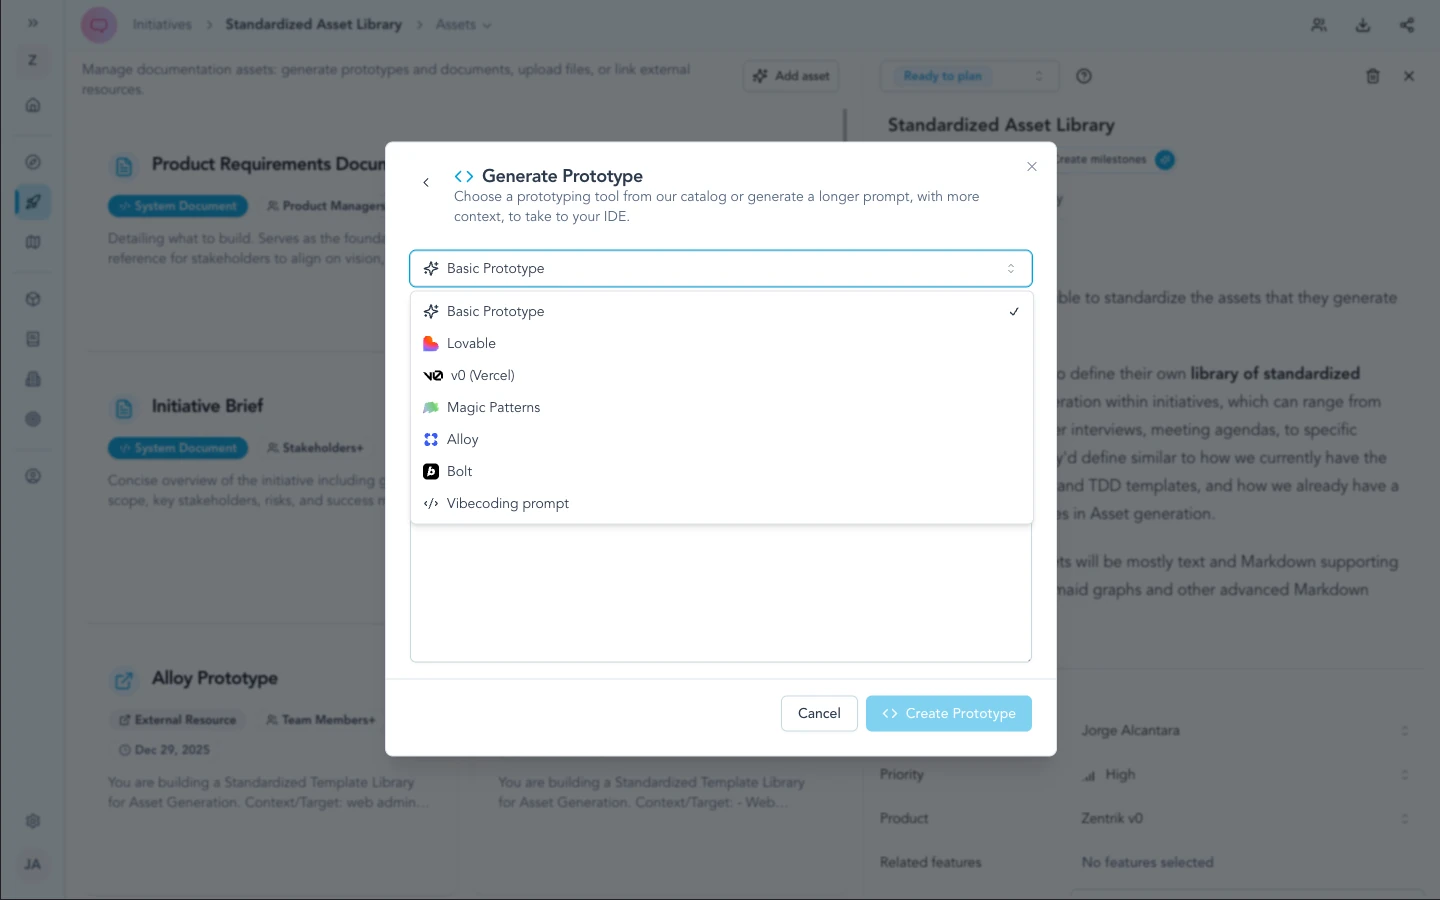
Task: Click the Create Prototype button
Action: (x=948, y=713)
